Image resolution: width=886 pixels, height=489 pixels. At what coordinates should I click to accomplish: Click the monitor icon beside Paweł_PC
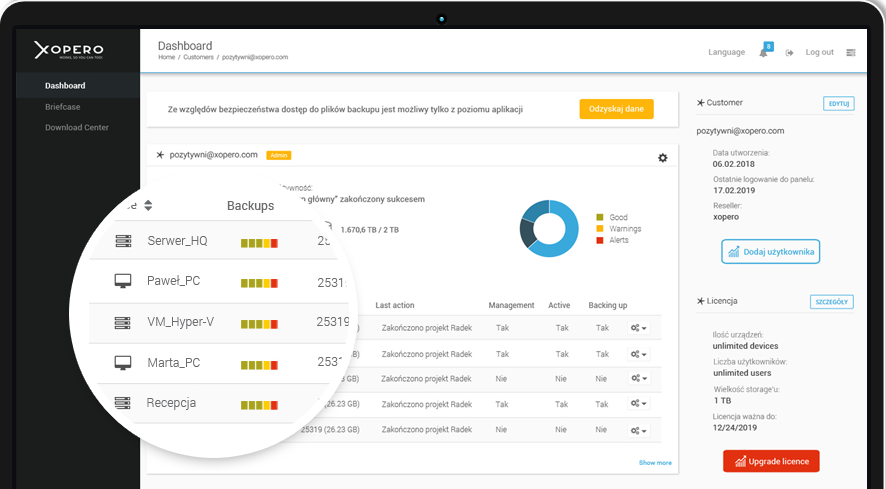124,281
